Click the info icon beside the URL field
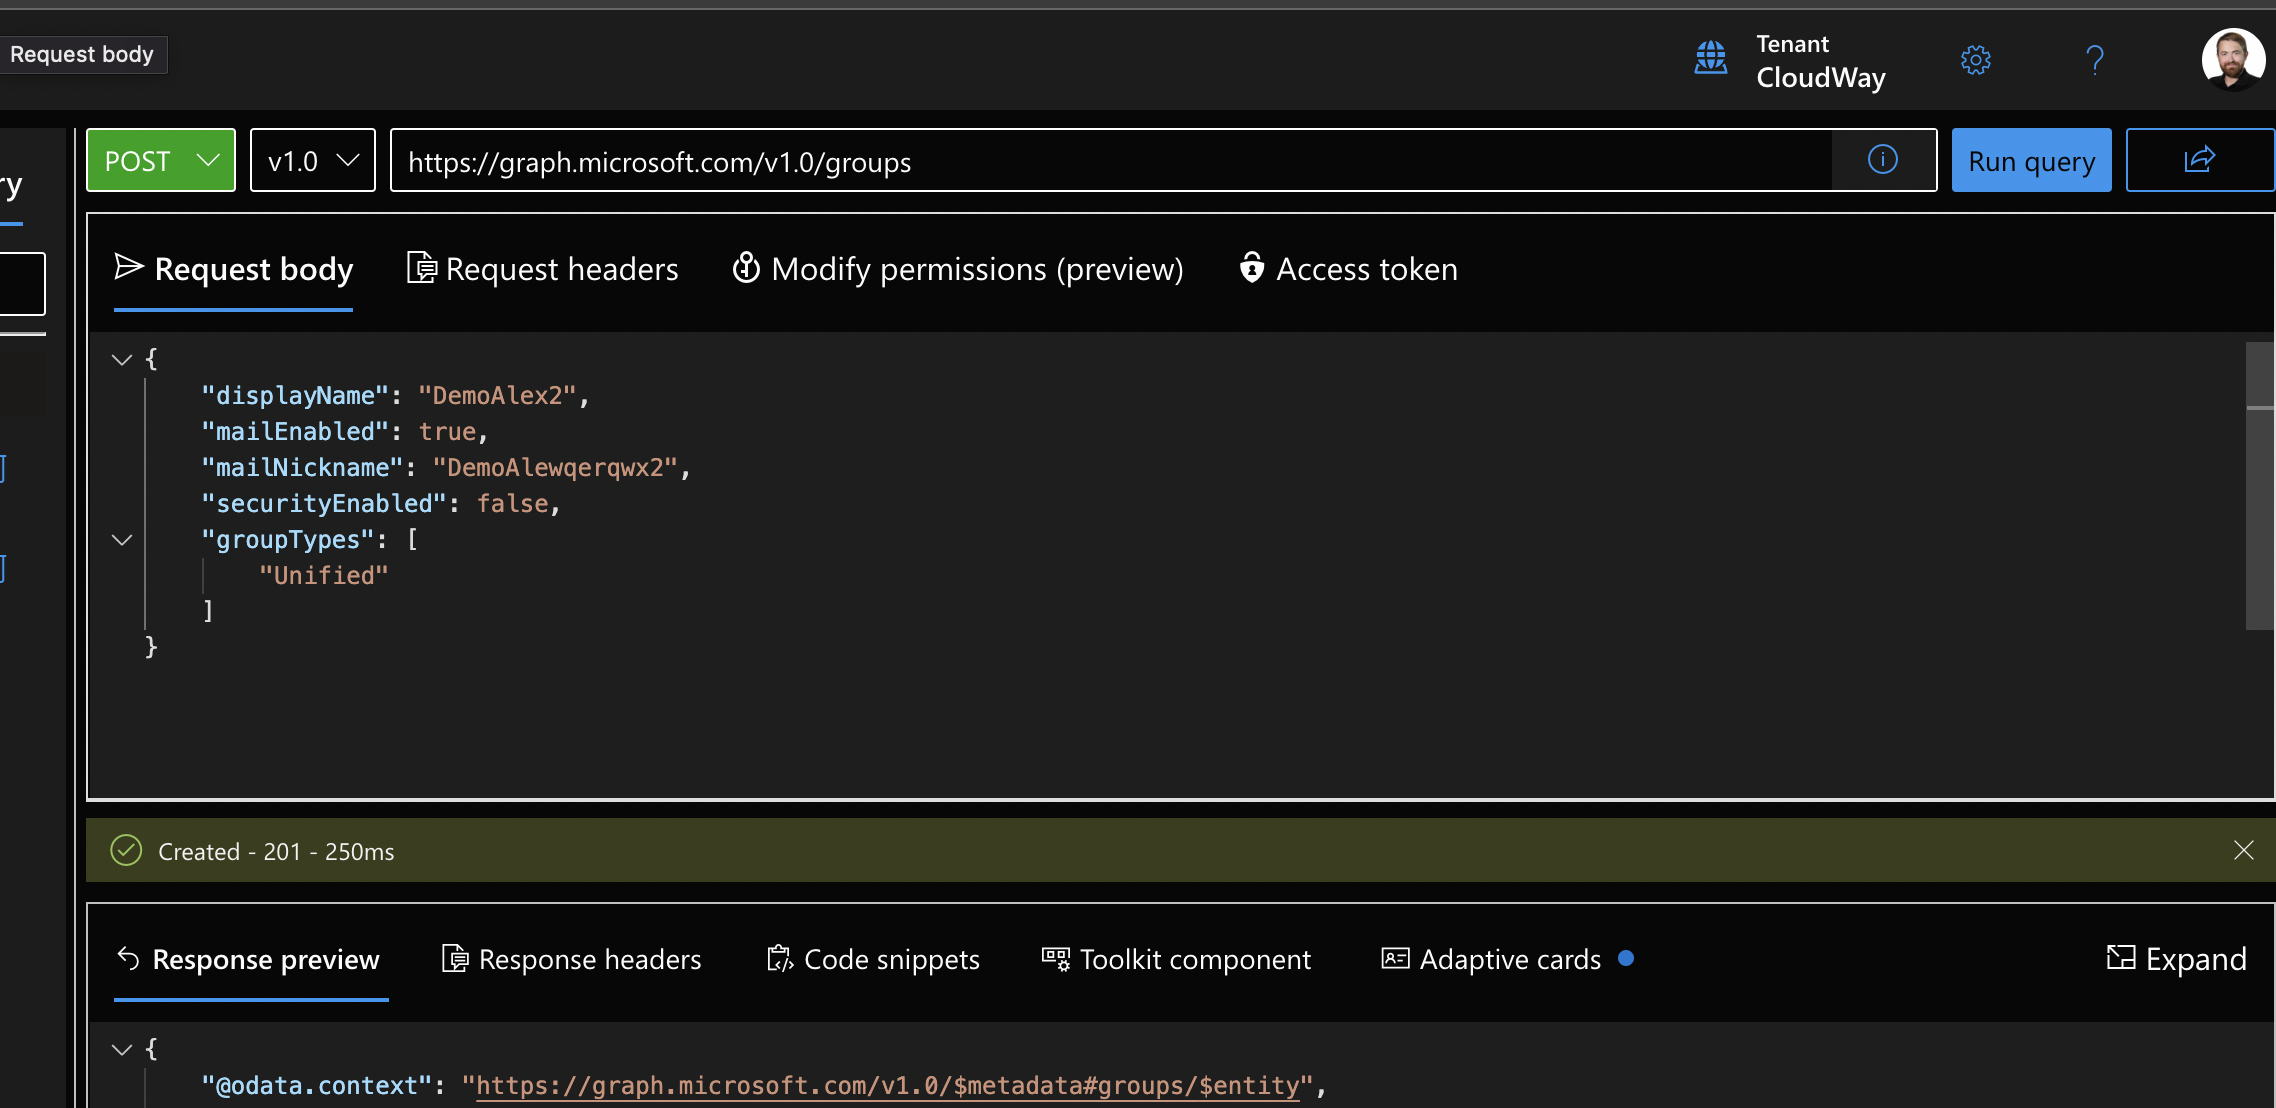The image size is (2276, 1108). [1883, 160]
